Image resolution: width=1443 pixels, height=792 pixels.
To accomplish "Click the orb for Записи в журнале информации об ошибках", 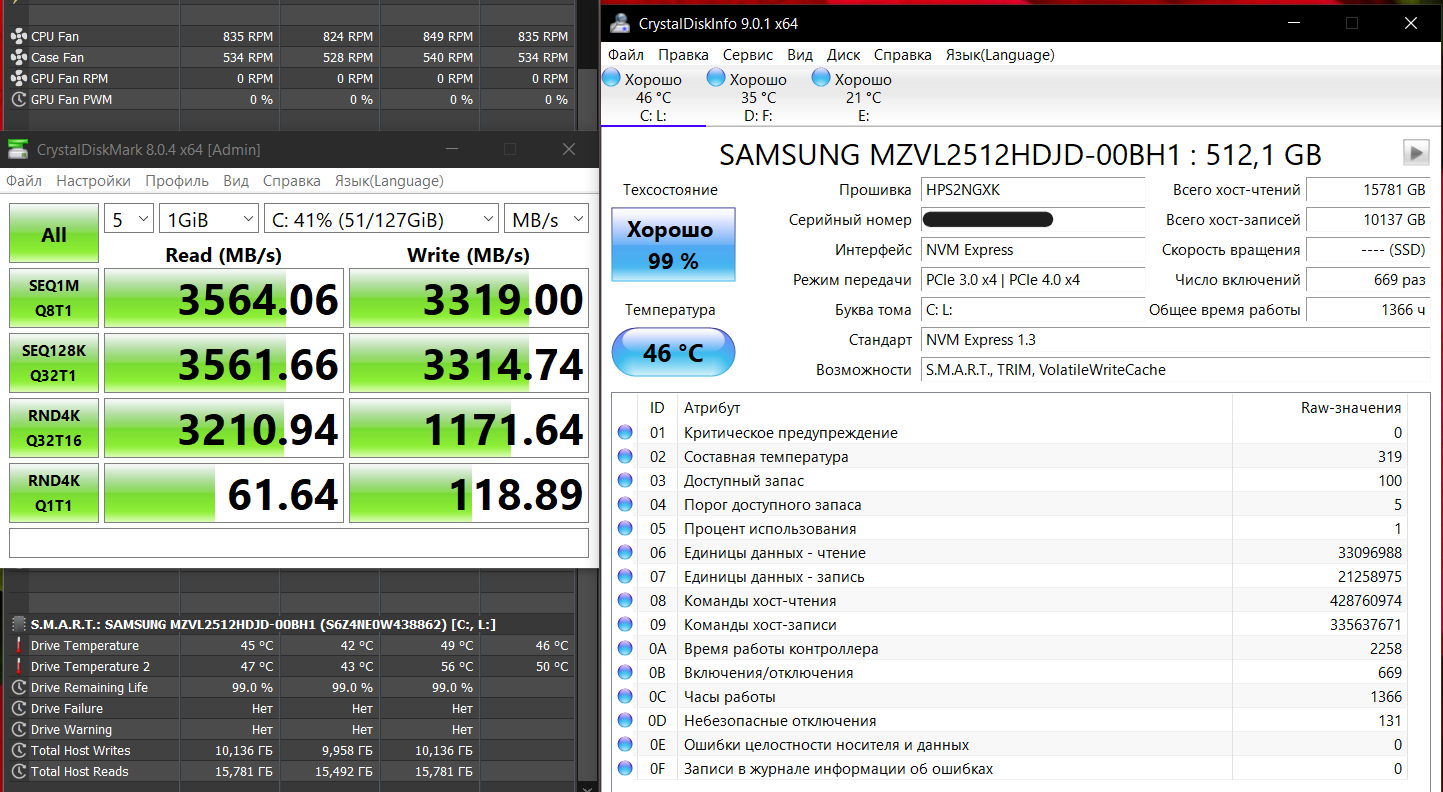I will click(x=626, y=768).
